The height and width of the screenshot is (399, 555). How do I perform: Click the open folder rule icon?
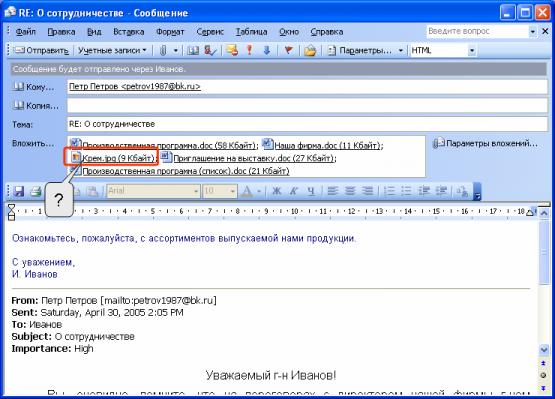(310, 51)
